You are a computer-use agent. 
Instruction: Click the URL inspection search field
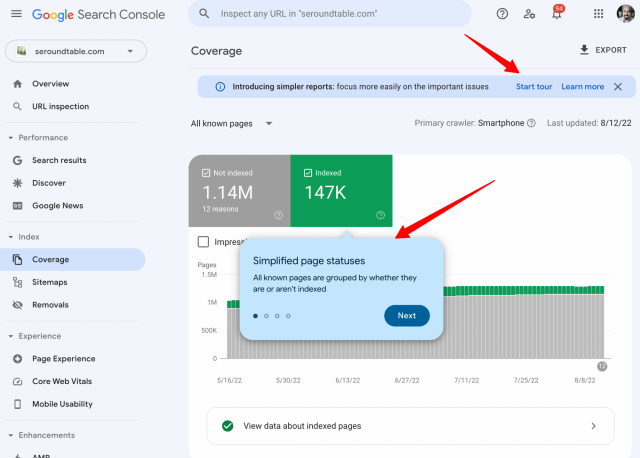point(330,14)
